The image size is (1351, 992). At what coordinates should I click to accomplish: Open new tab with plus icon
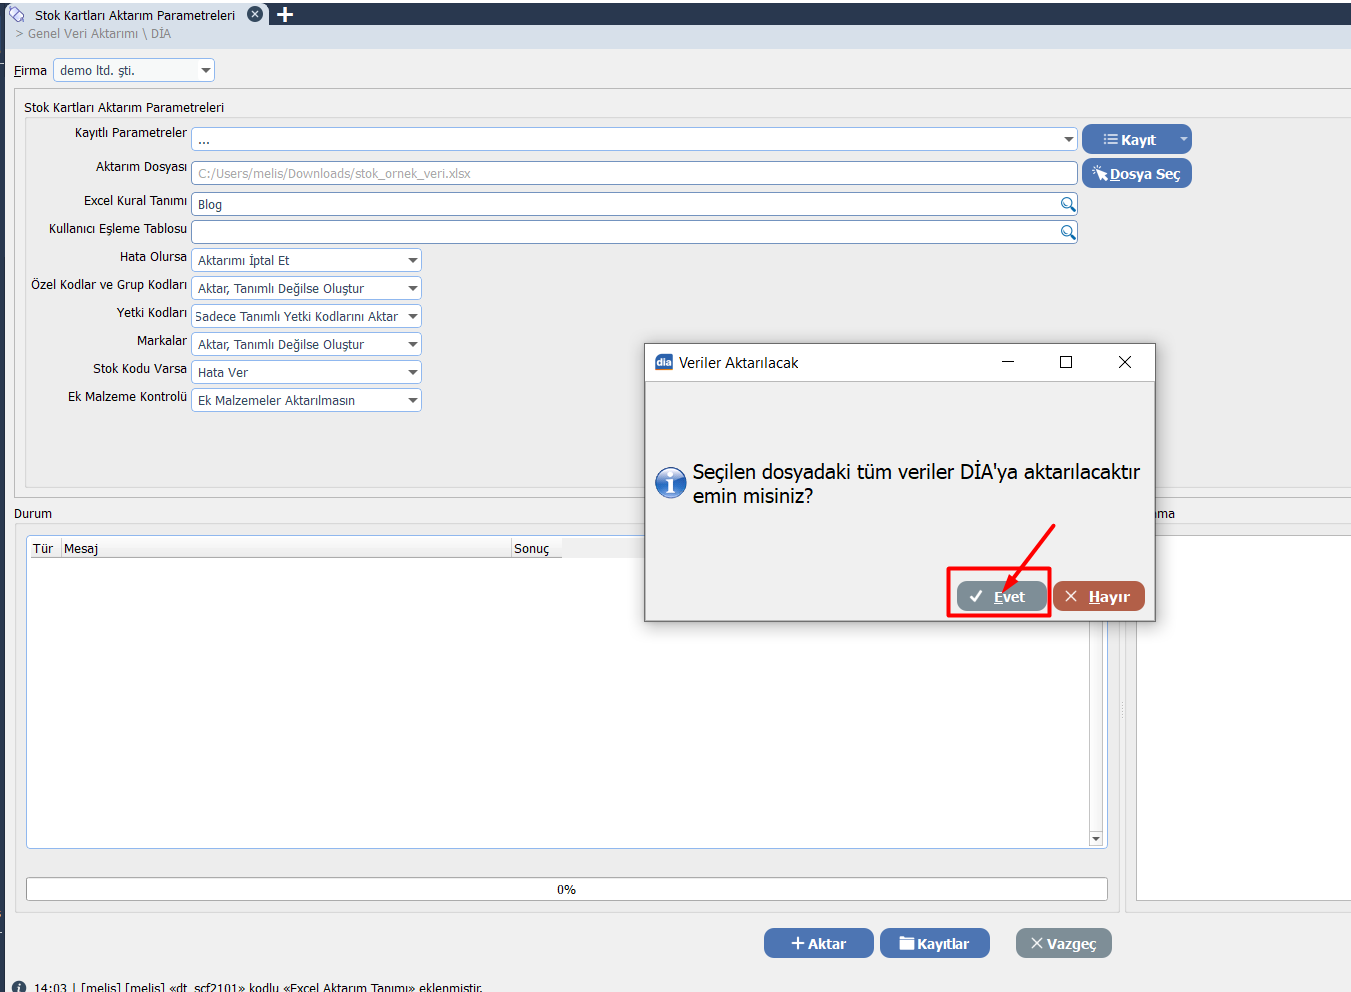pyautogui.click(x=285, y=15)
